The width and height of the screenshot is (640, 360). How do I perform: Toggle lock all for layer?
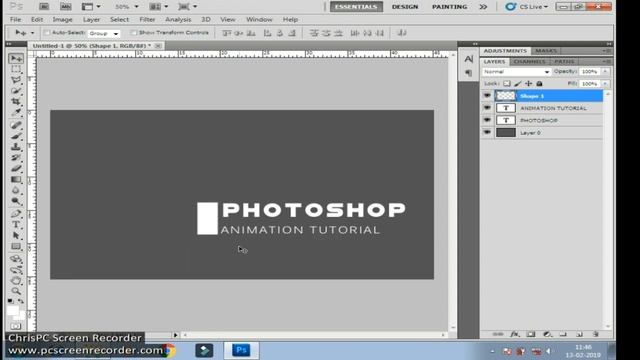click(x=539, y=83)
